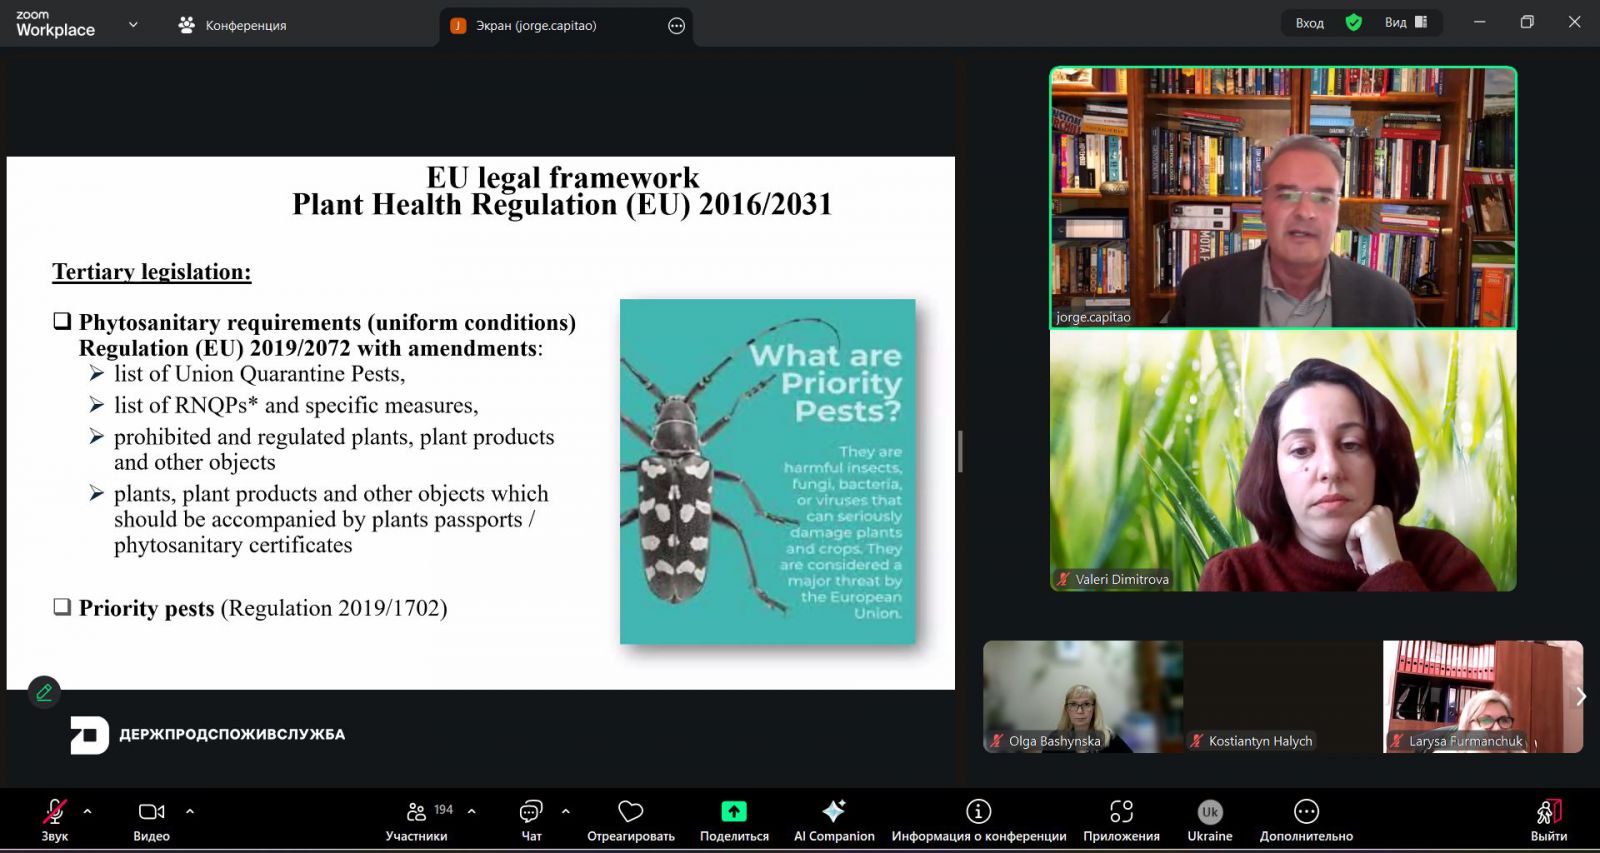Click the green encryption shield icon
This screenshot has width=1600, height=853.
[1353, 23]
